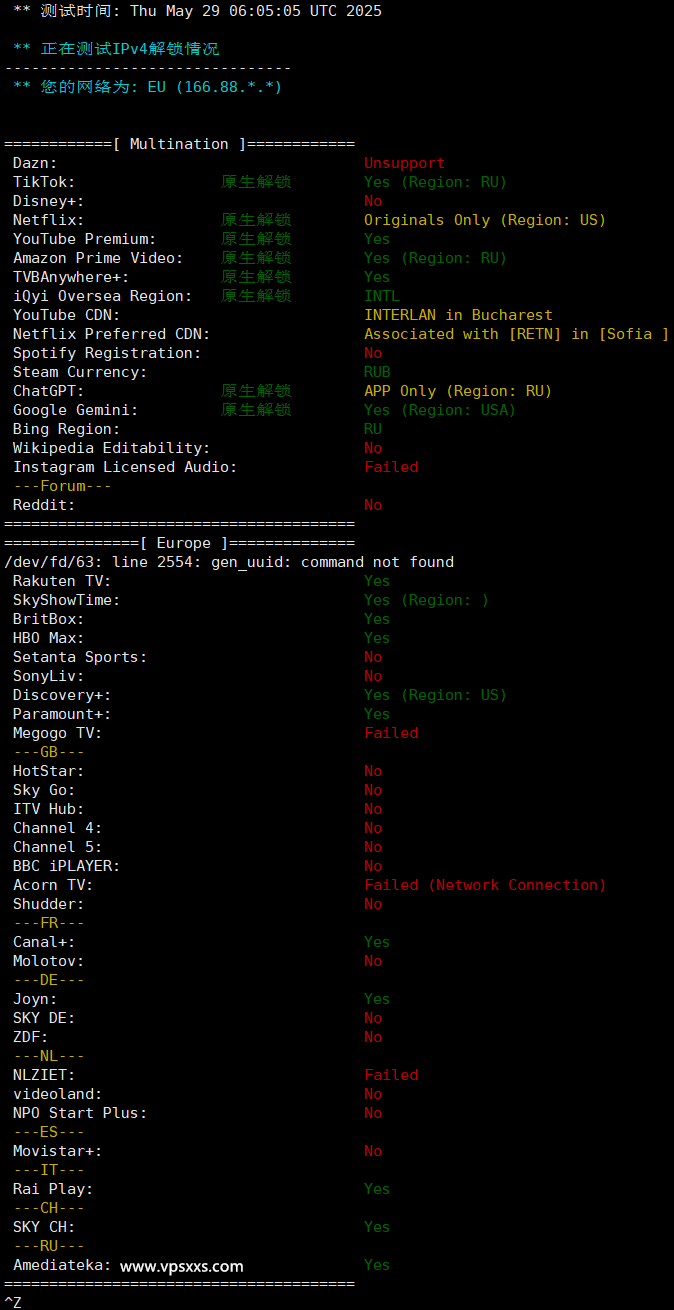Click the Google Gemini Region USA result
The image size is (674, 1310).
click(440, 410)
